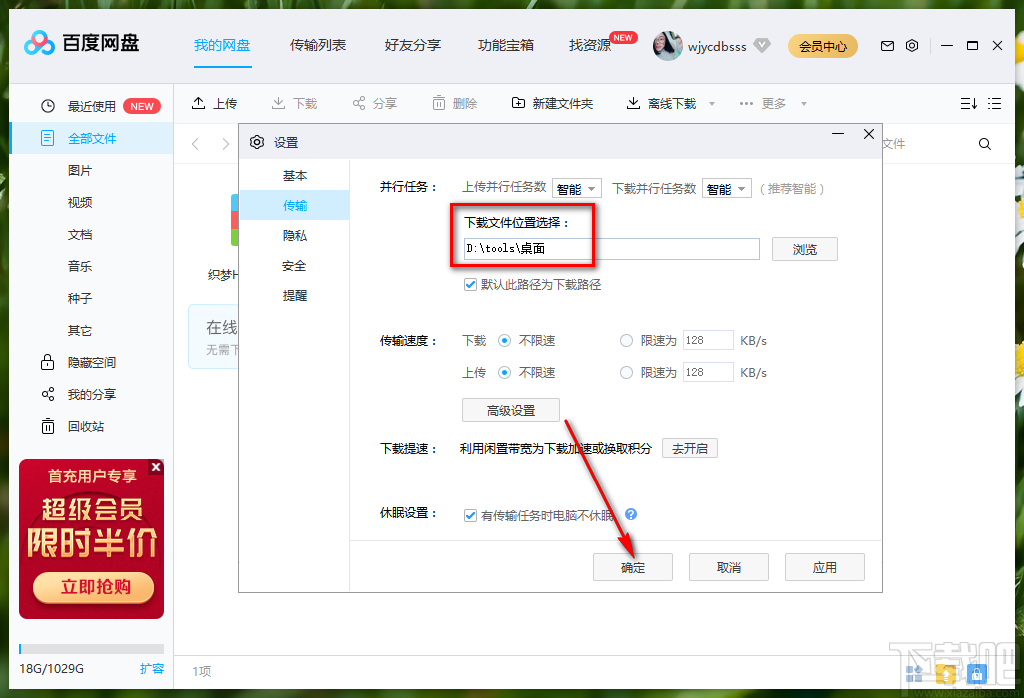Click the download speed limit value field
The image size is (1024, 698).
point(708,340)
